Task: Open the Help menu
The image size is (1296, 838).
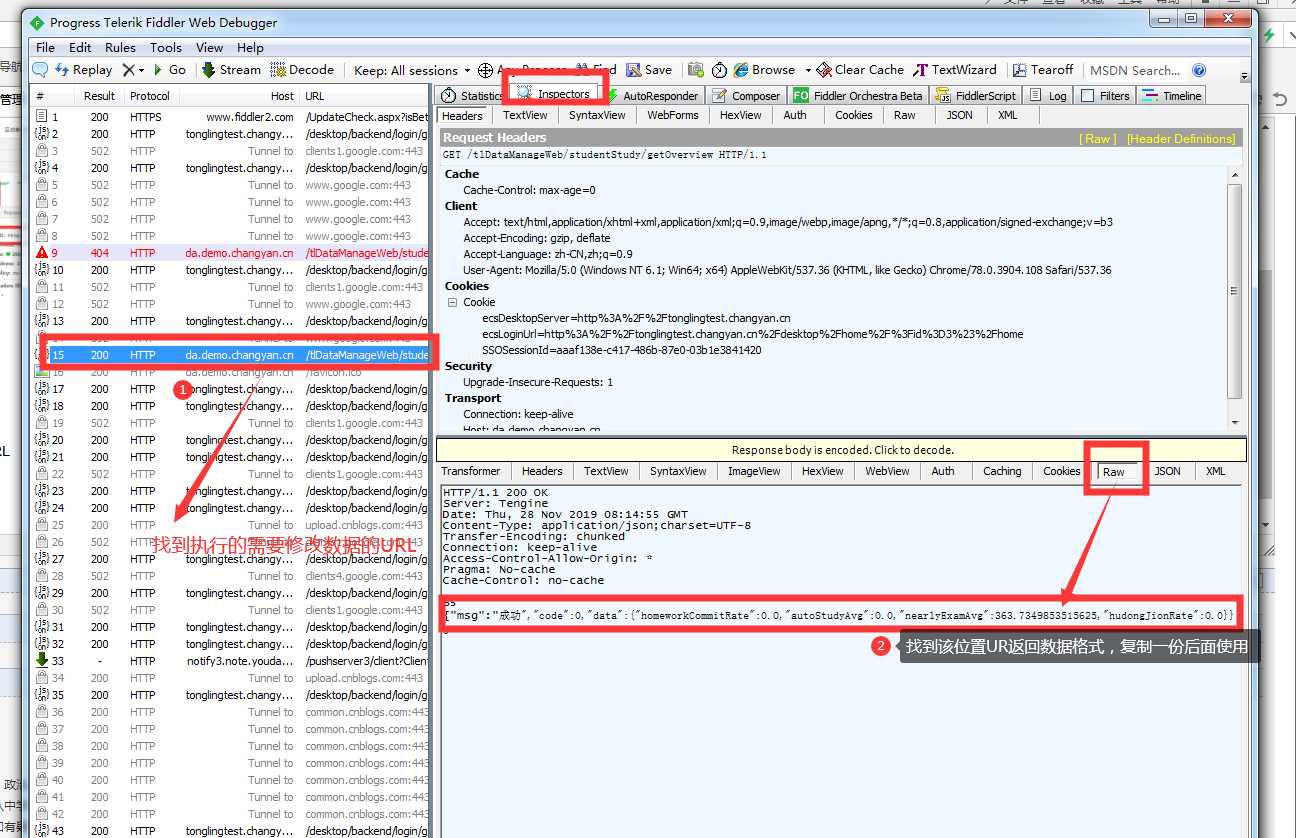Action: (x=250, y=47)
